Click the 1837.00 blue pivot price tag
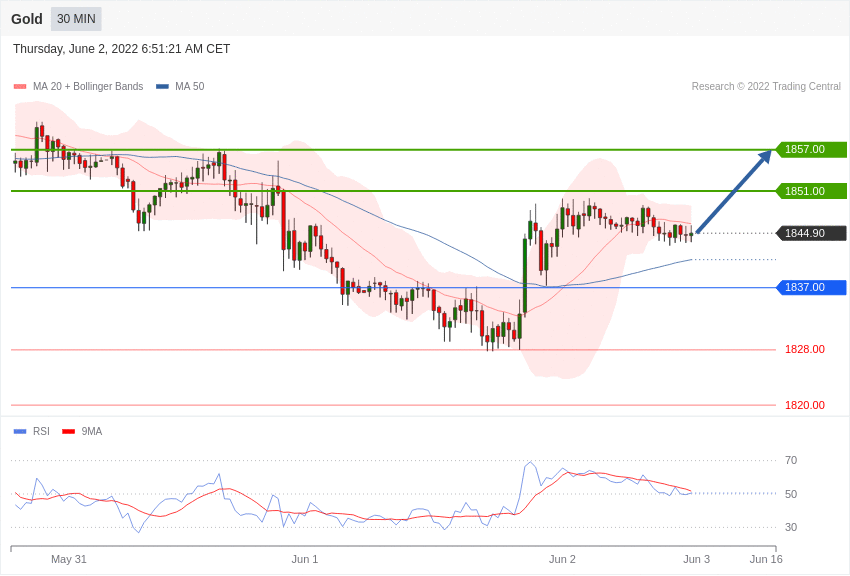 811,287
